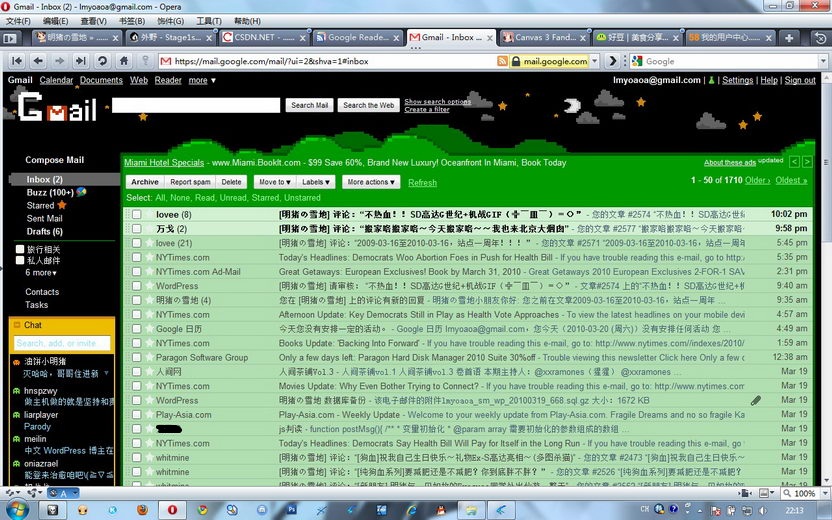832x520 pixels.
Task: Tick the Google 日历 email checkbox
Action: point(136,329)
